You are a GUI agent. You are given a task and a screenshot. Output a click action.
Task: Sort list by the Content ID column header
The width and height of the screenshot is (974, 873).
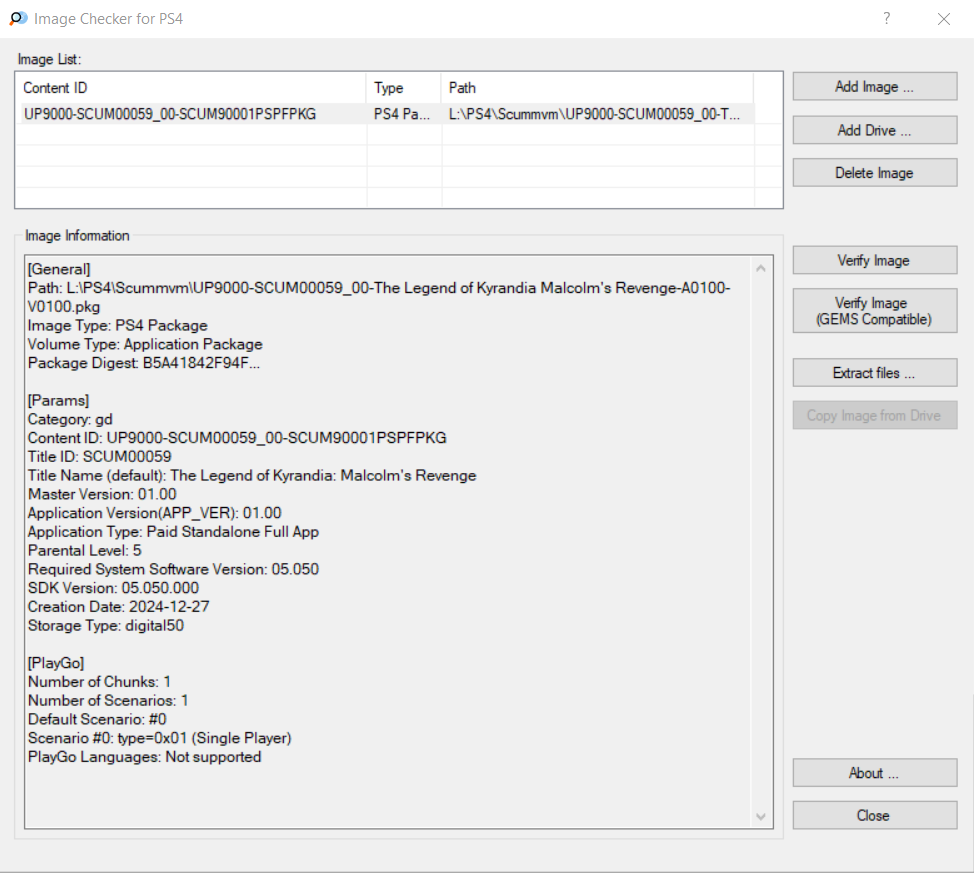pos(191,88)
